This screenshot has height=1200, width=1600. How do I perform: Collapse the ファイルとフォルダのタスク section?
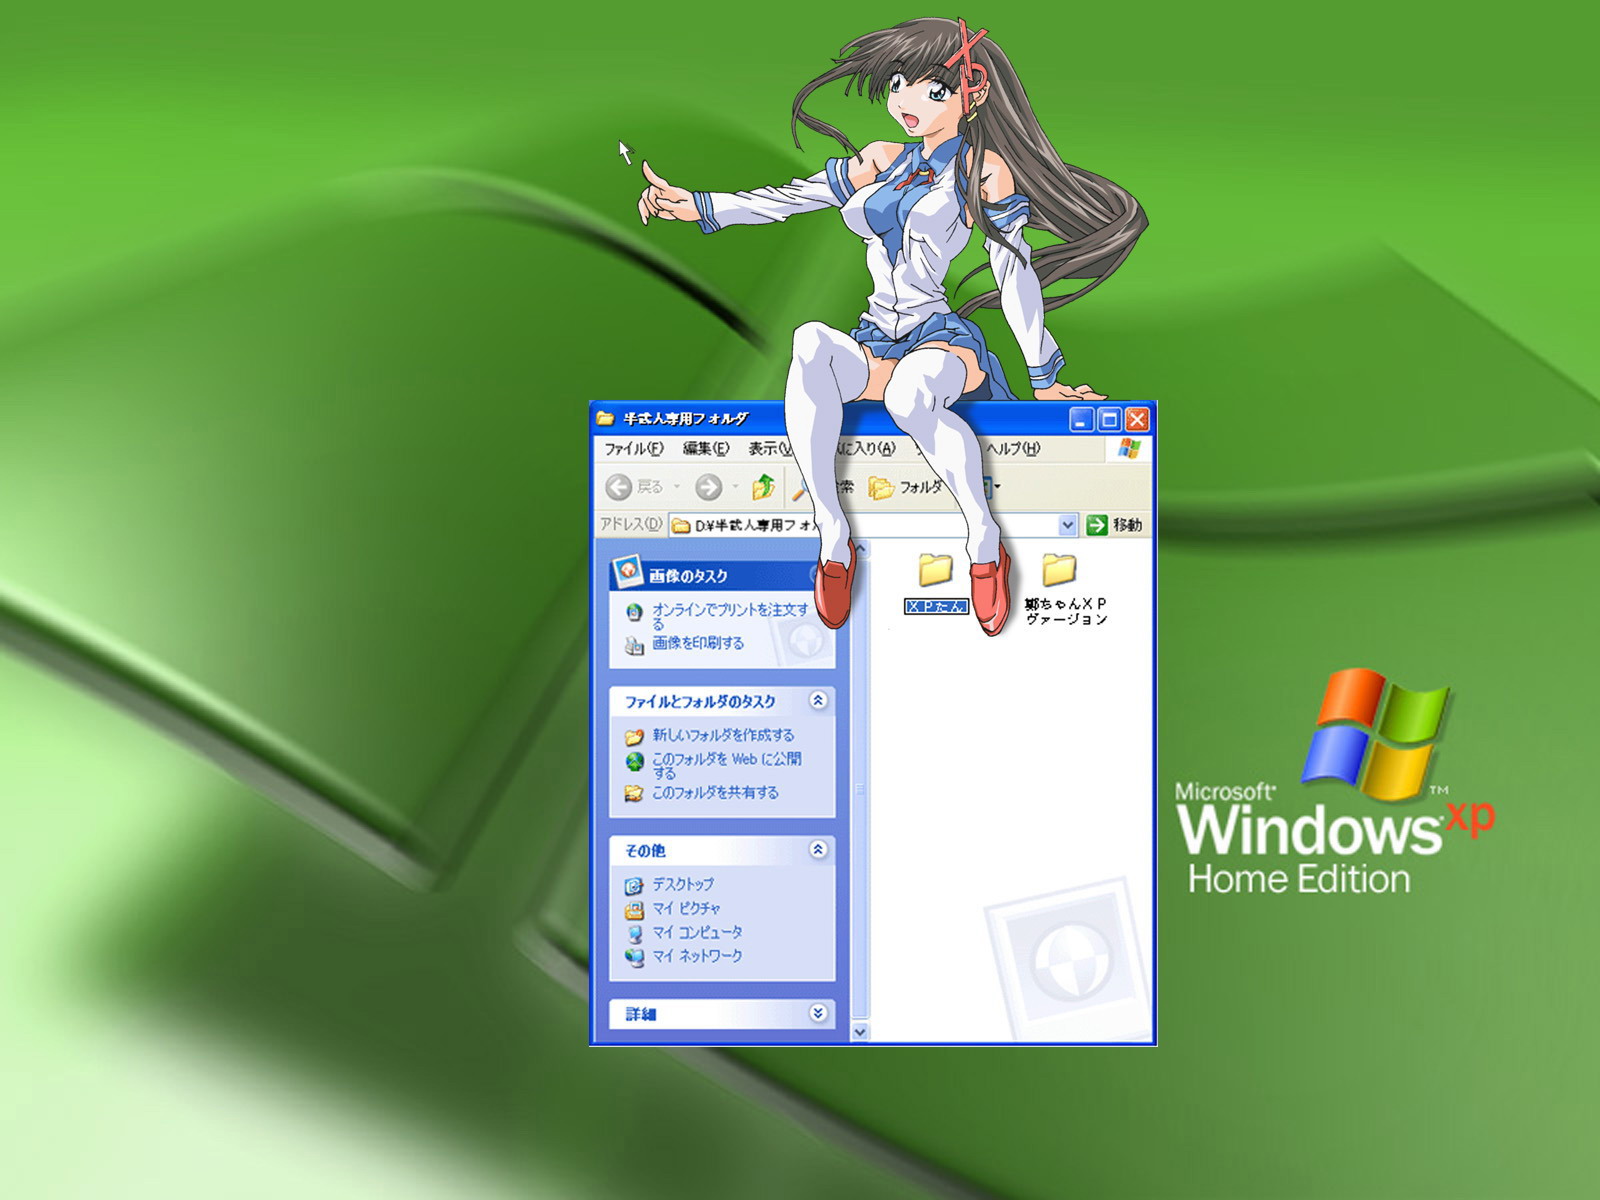(818, 701)
